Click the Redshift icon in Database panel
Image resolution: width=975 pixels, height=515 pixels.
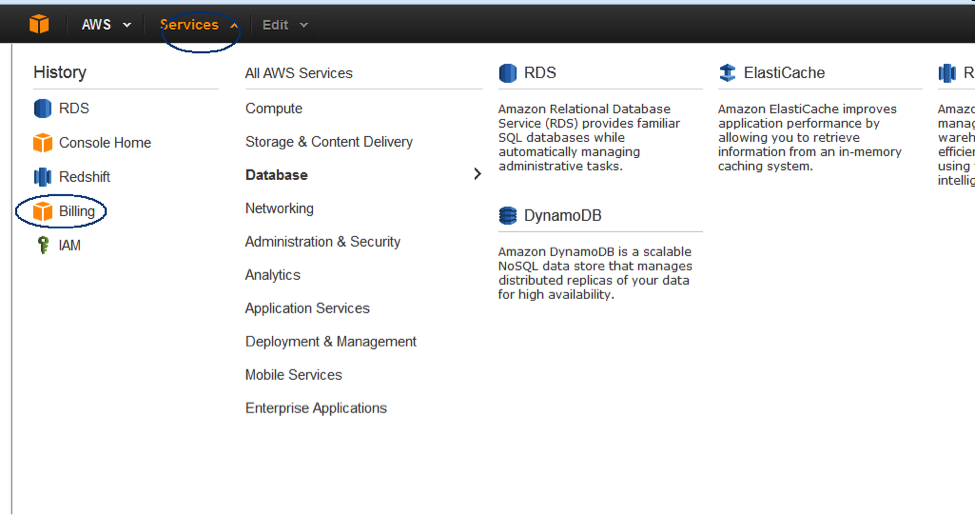pos(946,73)
